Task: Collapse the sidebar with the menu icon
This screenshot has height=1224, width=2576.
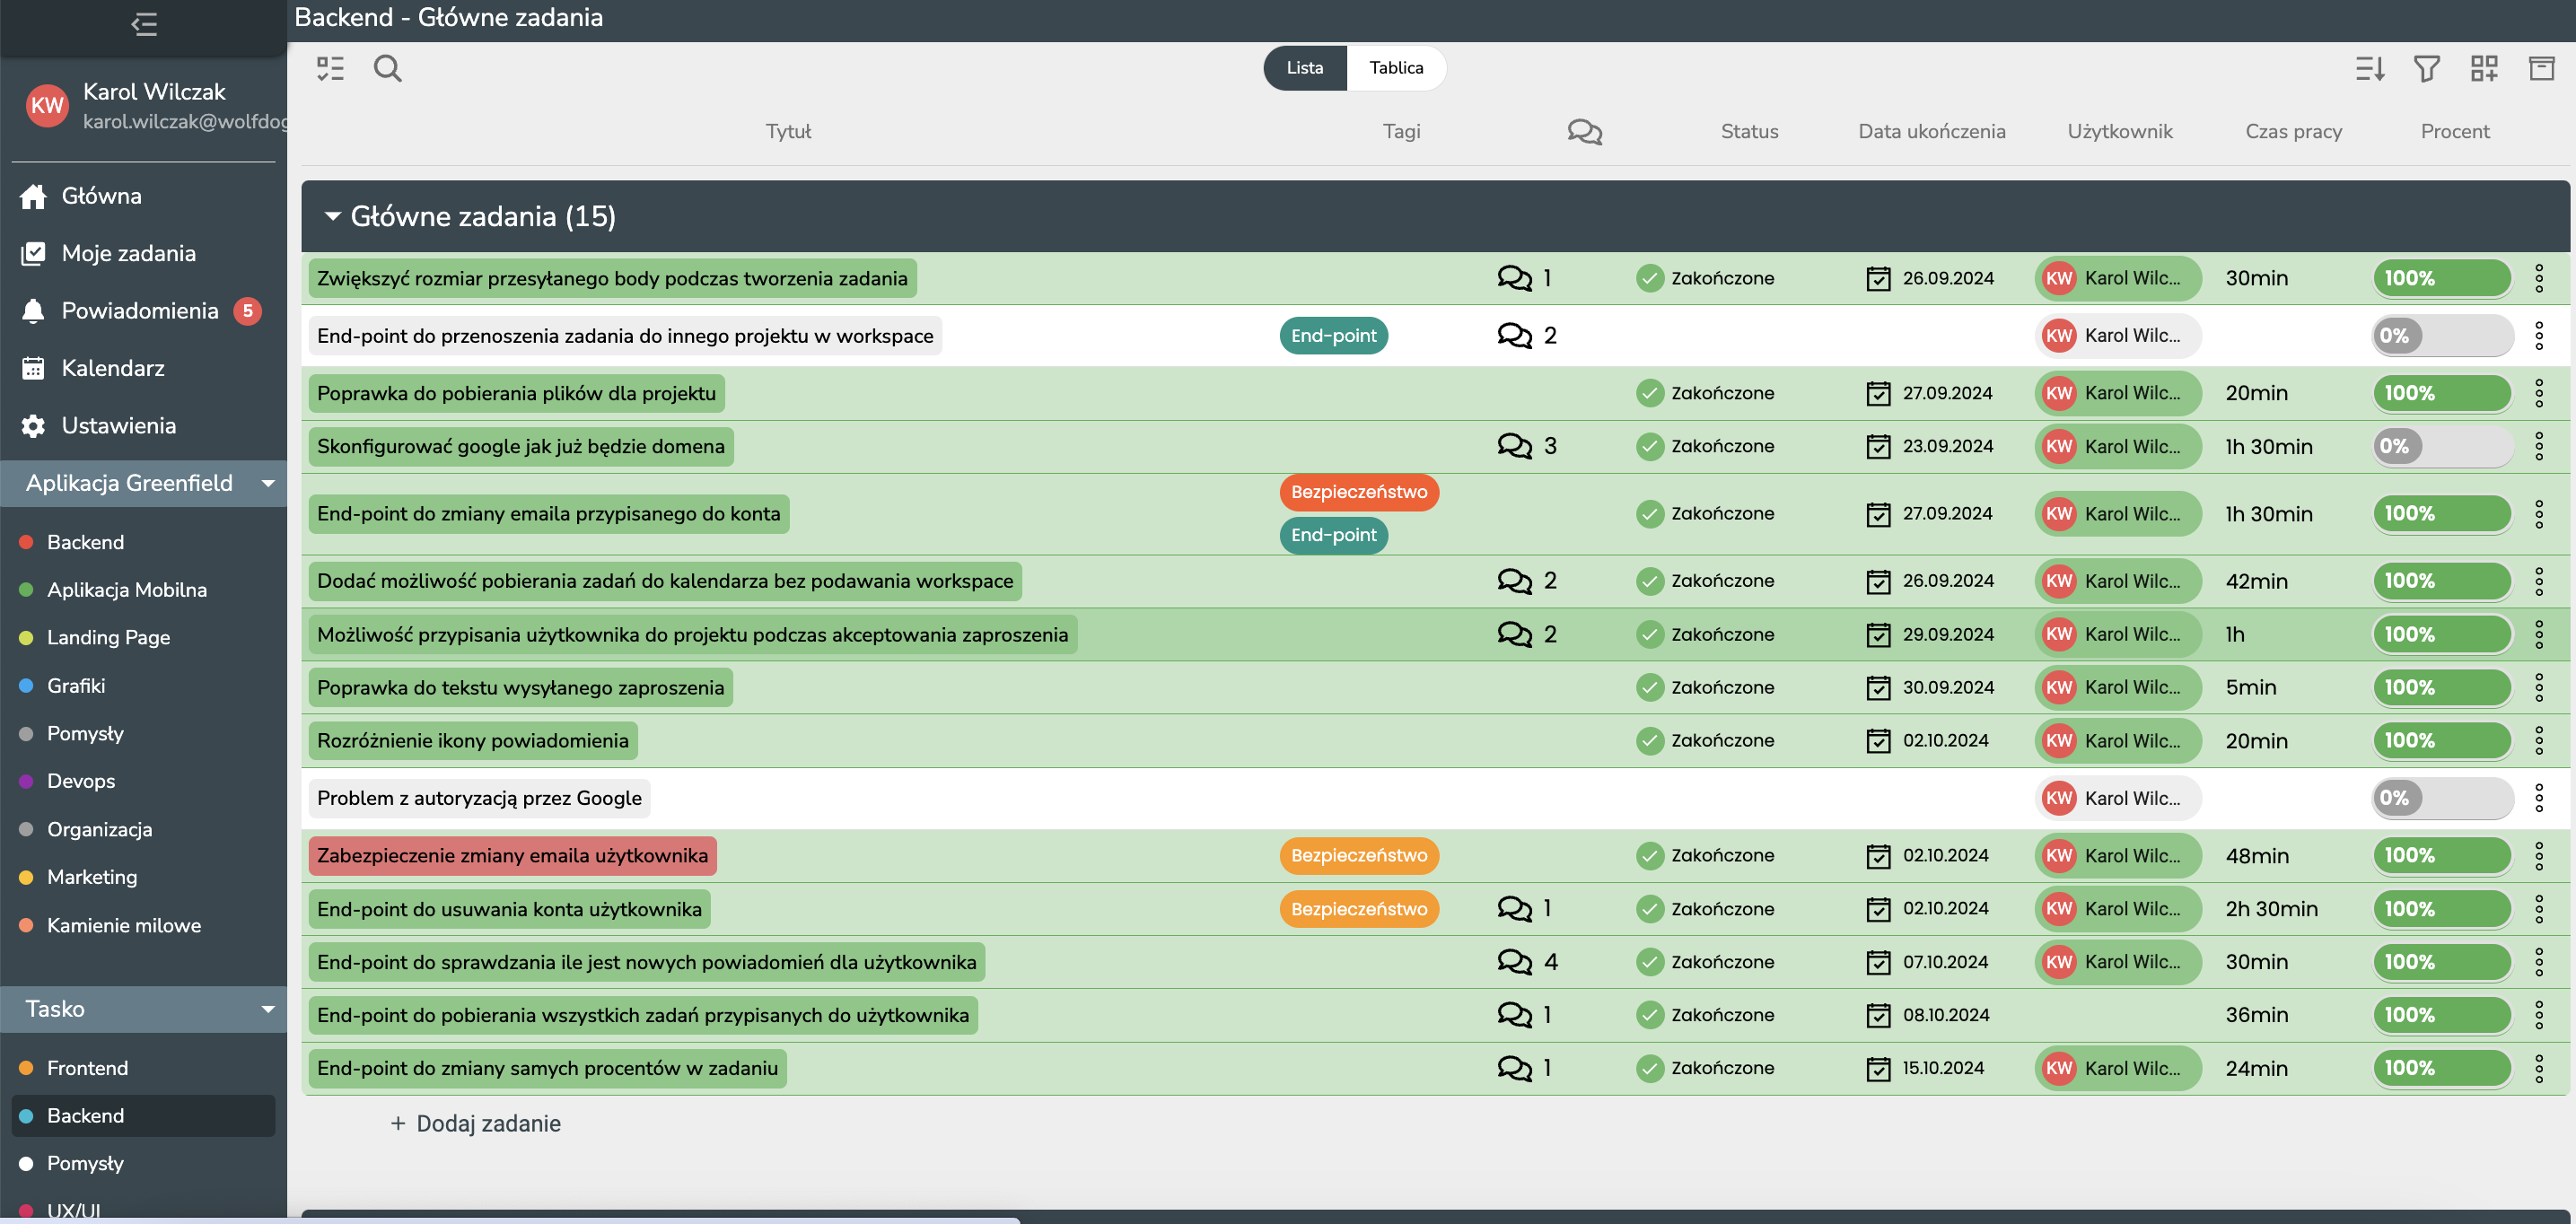Action: [x=144, y=24]
